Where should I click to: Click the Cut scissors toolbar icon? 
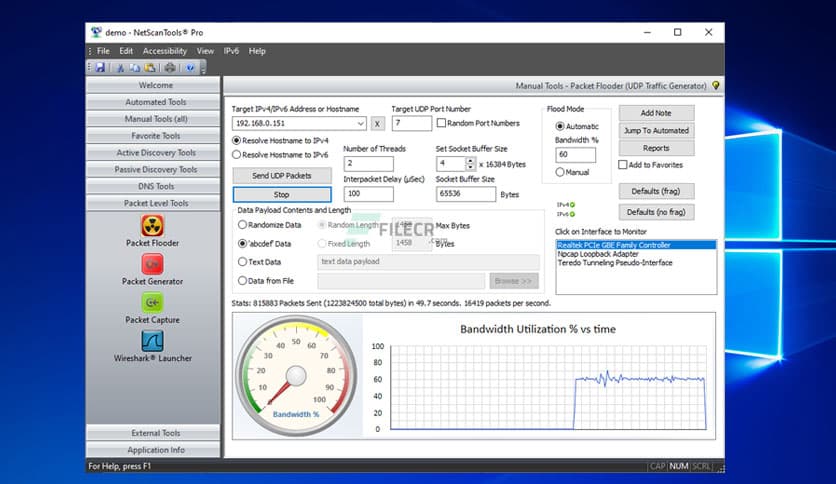point(120,68)
